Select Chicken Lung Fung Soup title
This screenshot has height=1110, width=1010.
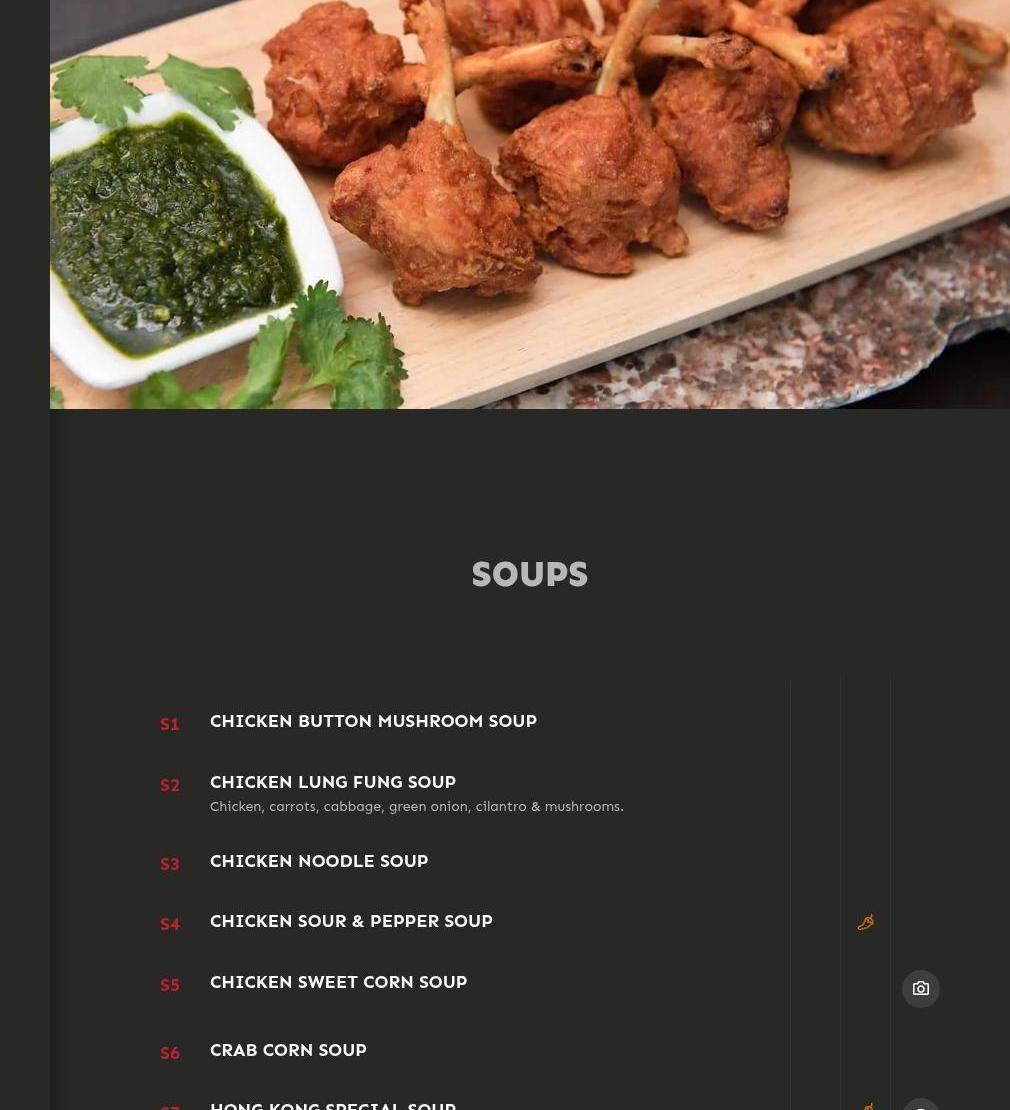tap(333, 782)
